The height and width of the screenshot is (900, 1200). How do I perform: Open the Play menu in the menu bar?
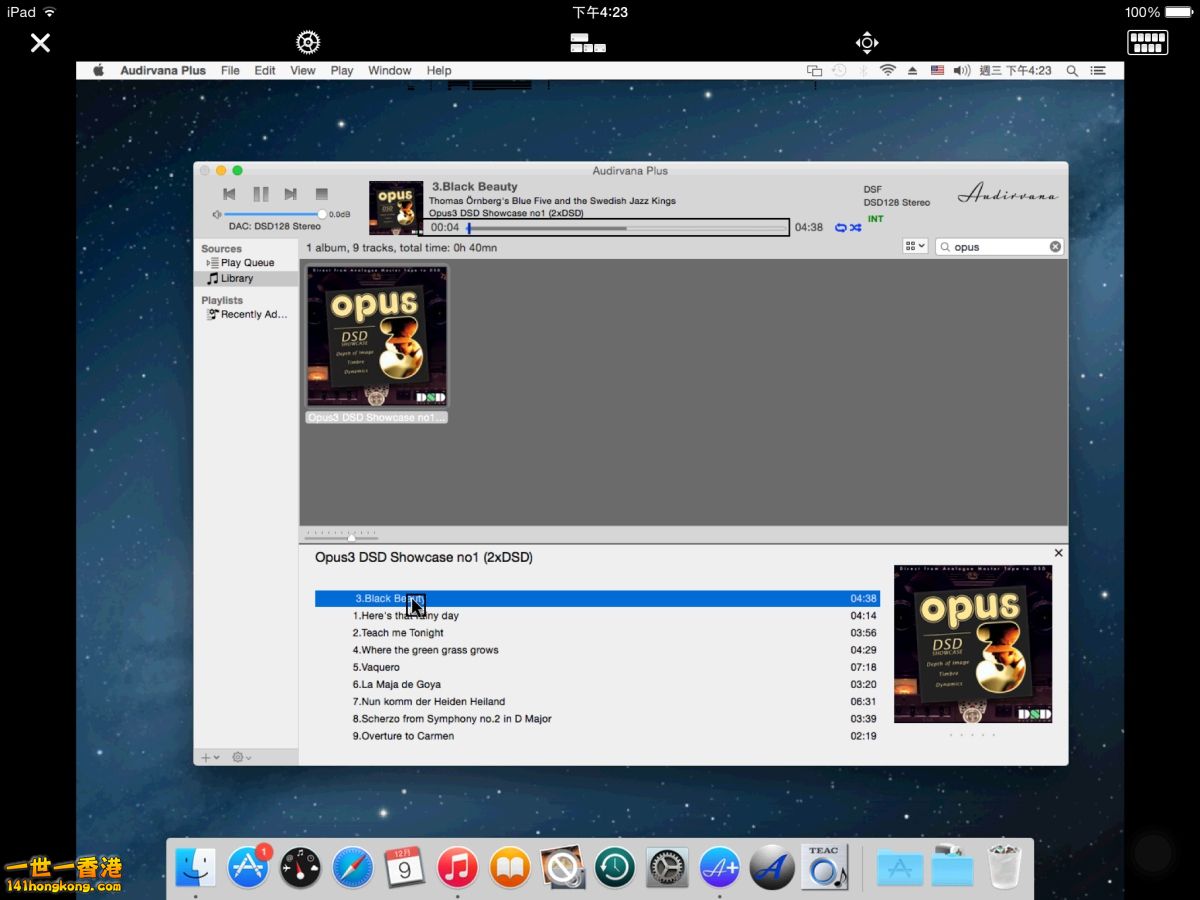coord(342,71)
